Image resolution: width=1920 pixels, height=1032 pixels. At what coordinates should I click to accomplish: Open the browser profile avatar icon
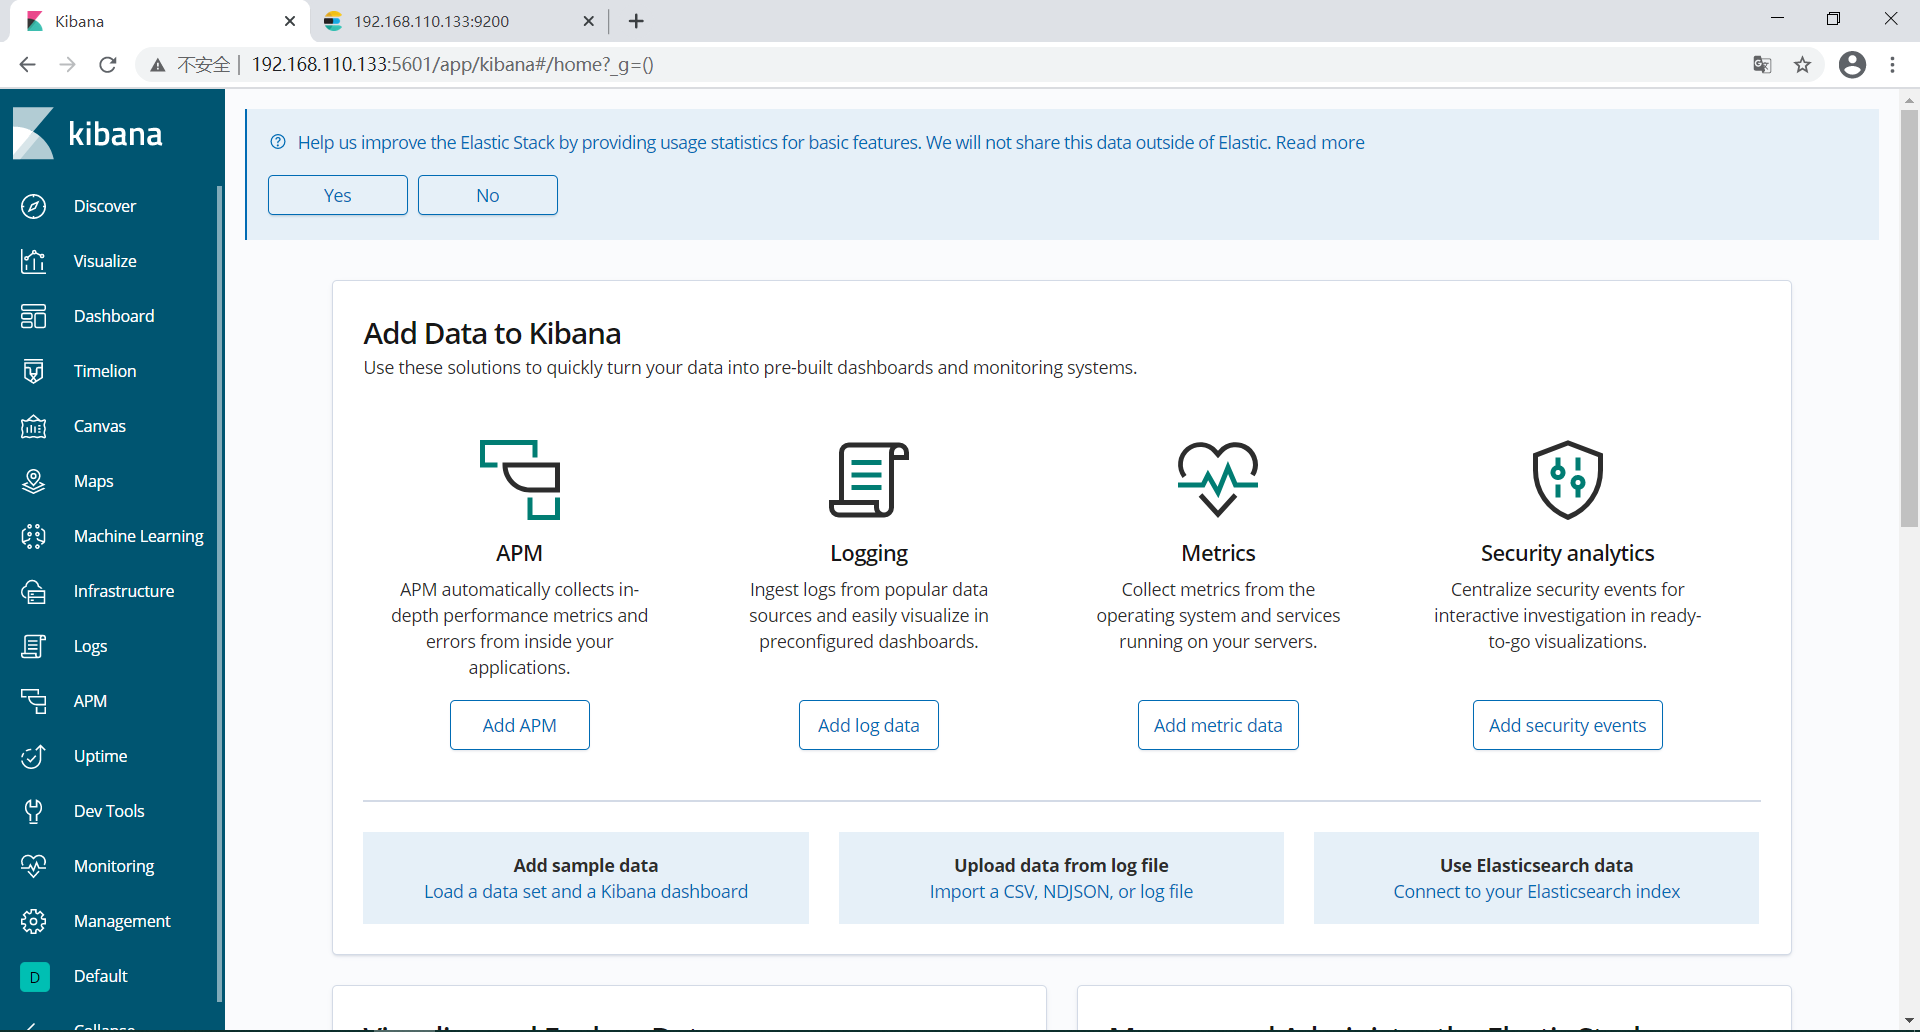click(1852, 65)
